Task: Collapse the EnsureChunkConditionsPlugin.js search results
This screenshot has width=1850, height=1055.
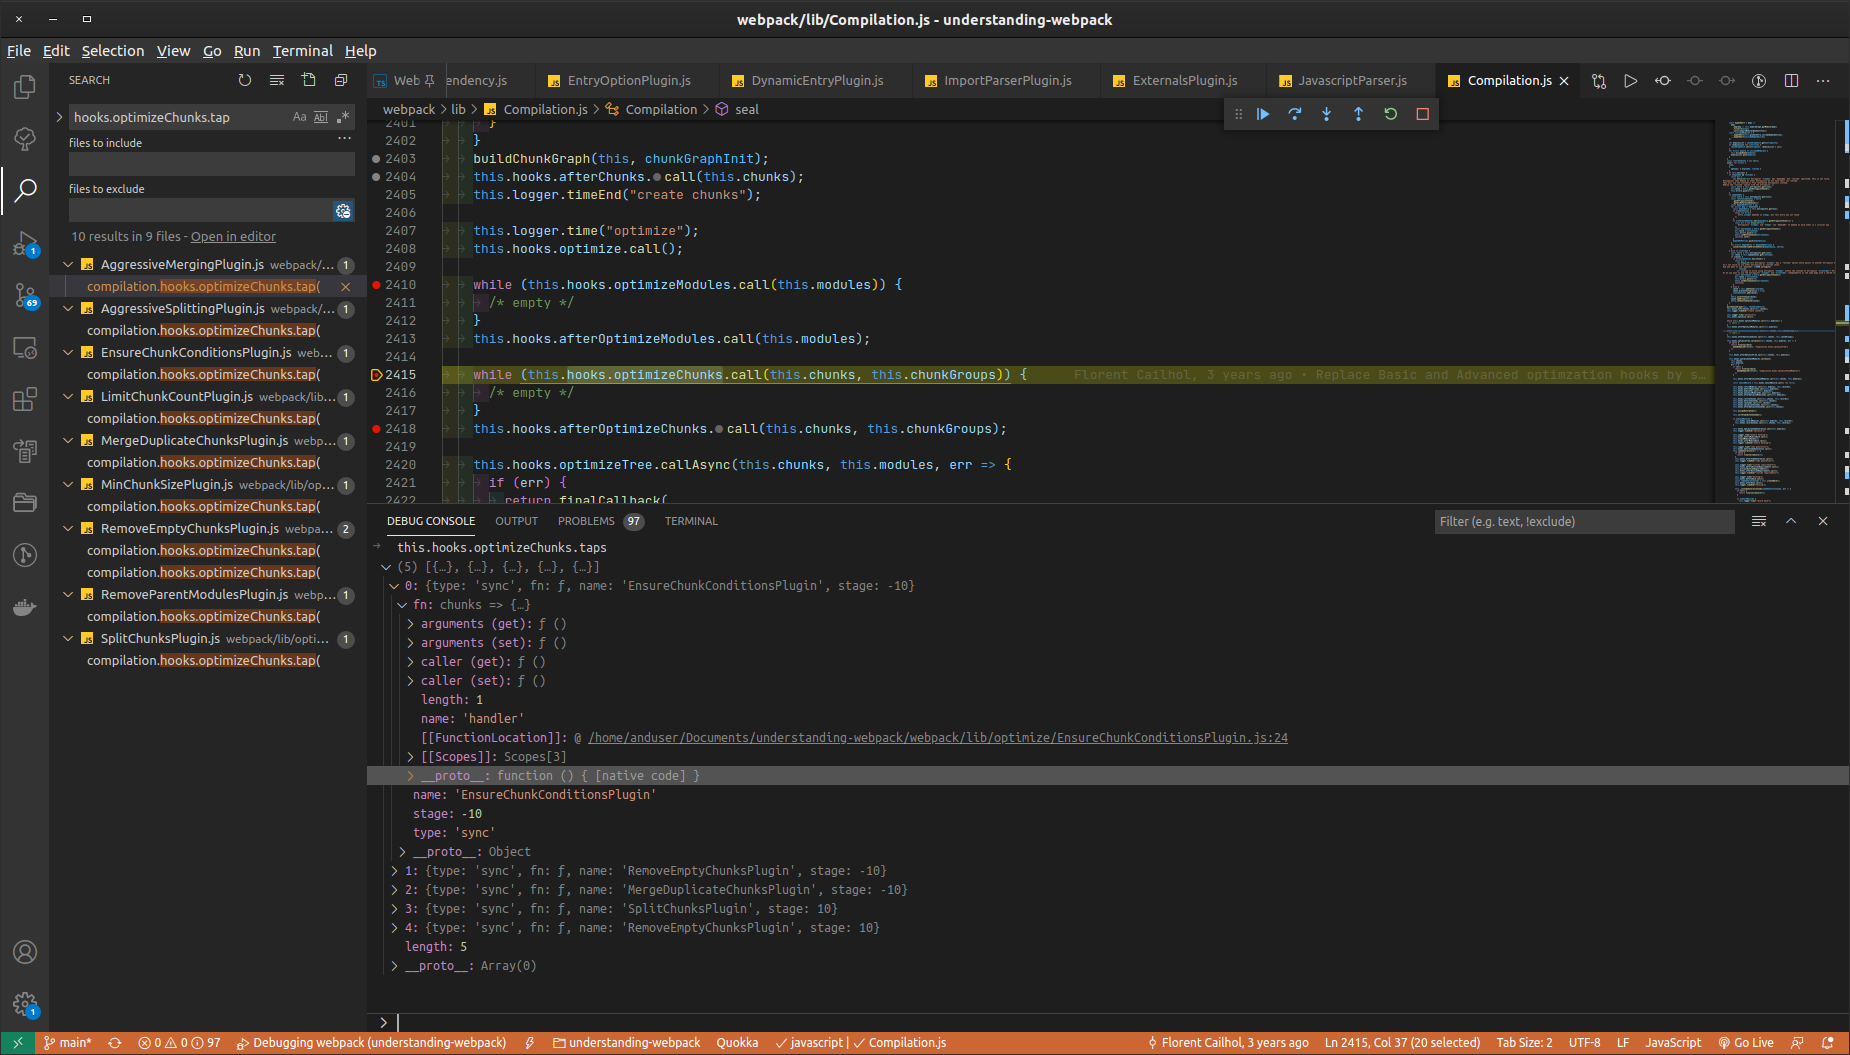Action: tap(68, 352)
